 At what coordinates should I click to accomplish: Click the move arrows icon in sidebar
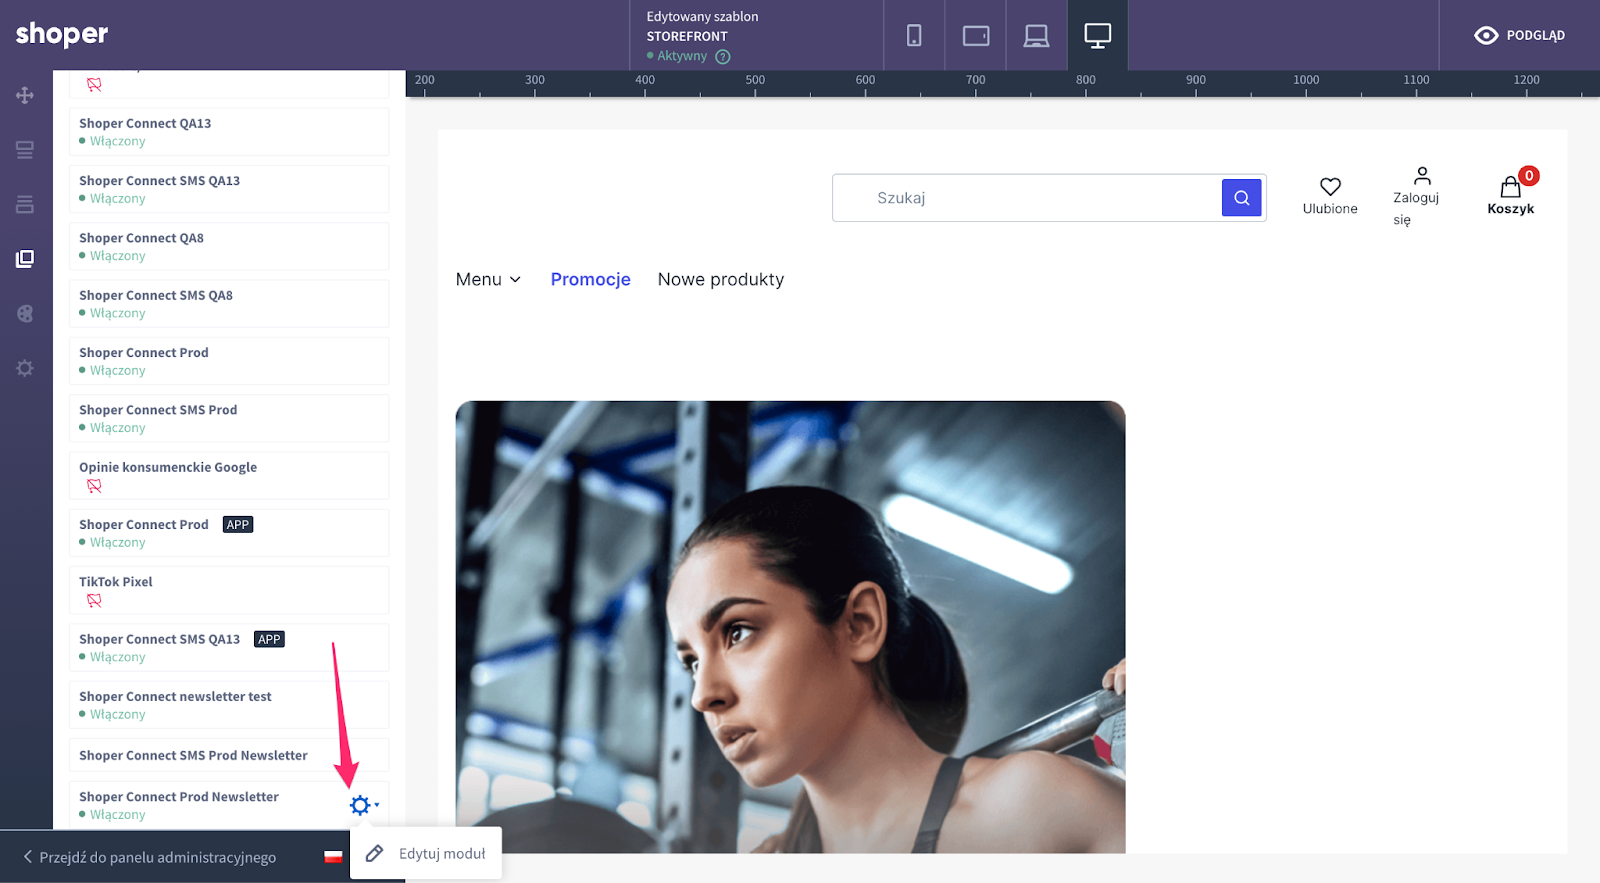(x=25, y=95)
